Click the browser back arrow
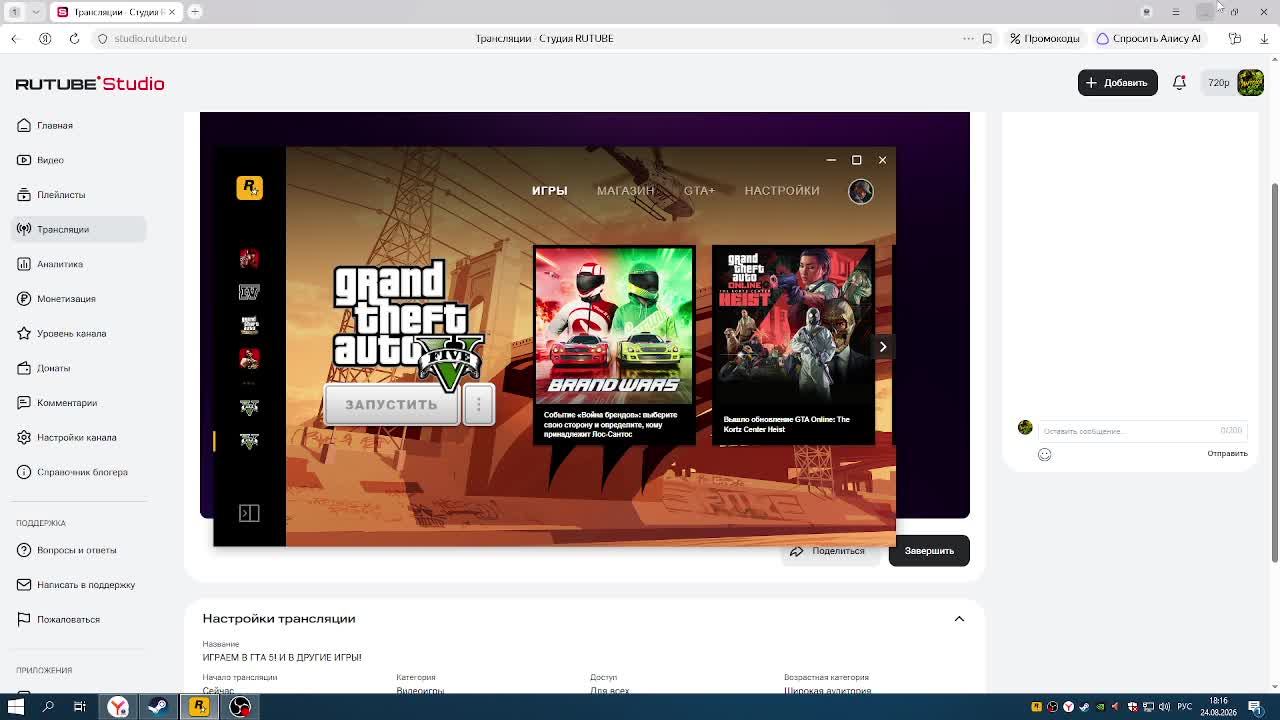Image resolution: width=1280 pixels, height=720 pixels. tap(15, 39)
